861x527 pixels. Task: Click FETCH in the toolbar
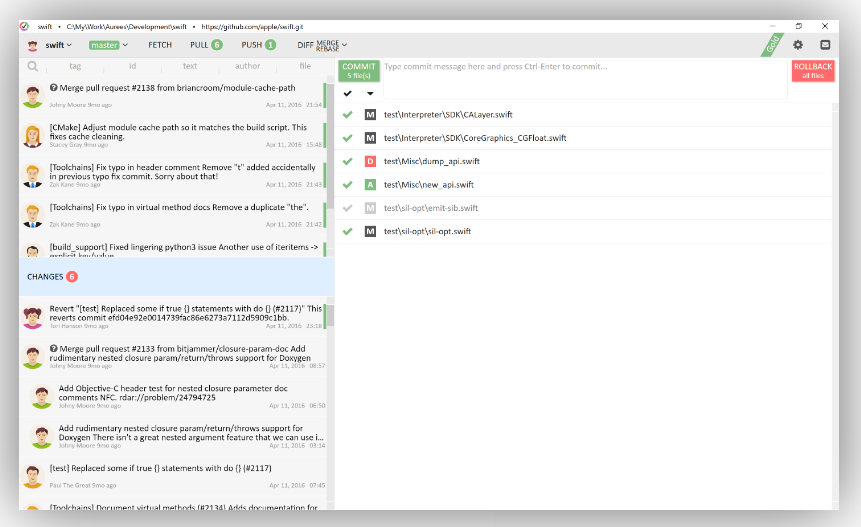click(x=160, y=45)
